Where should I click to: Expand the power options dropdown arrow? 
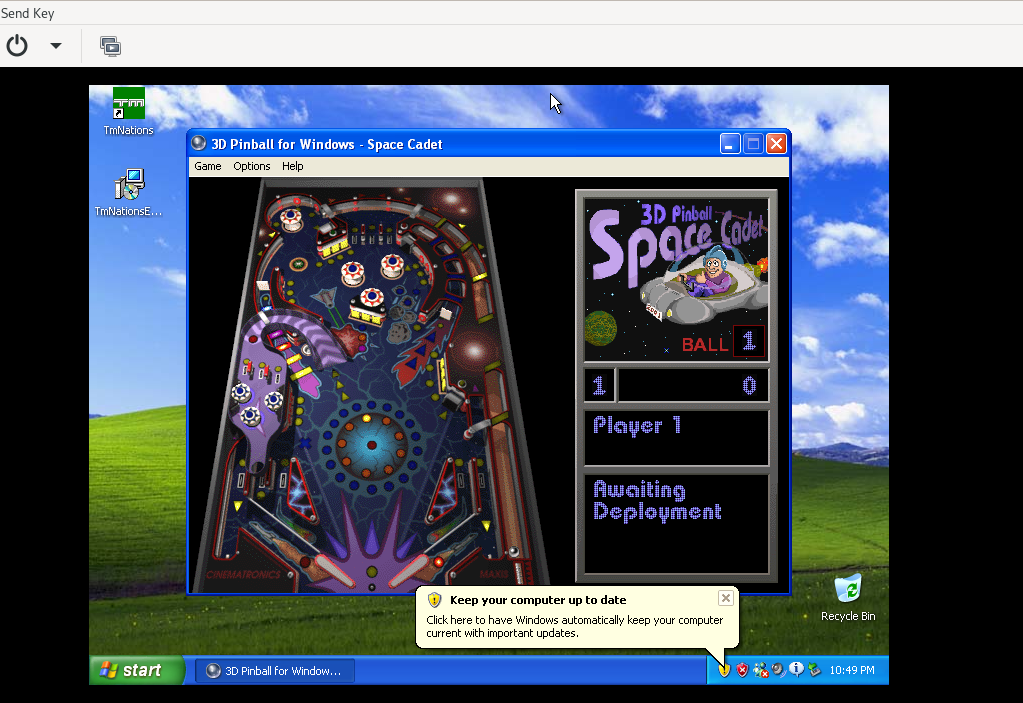click(56, 46)
